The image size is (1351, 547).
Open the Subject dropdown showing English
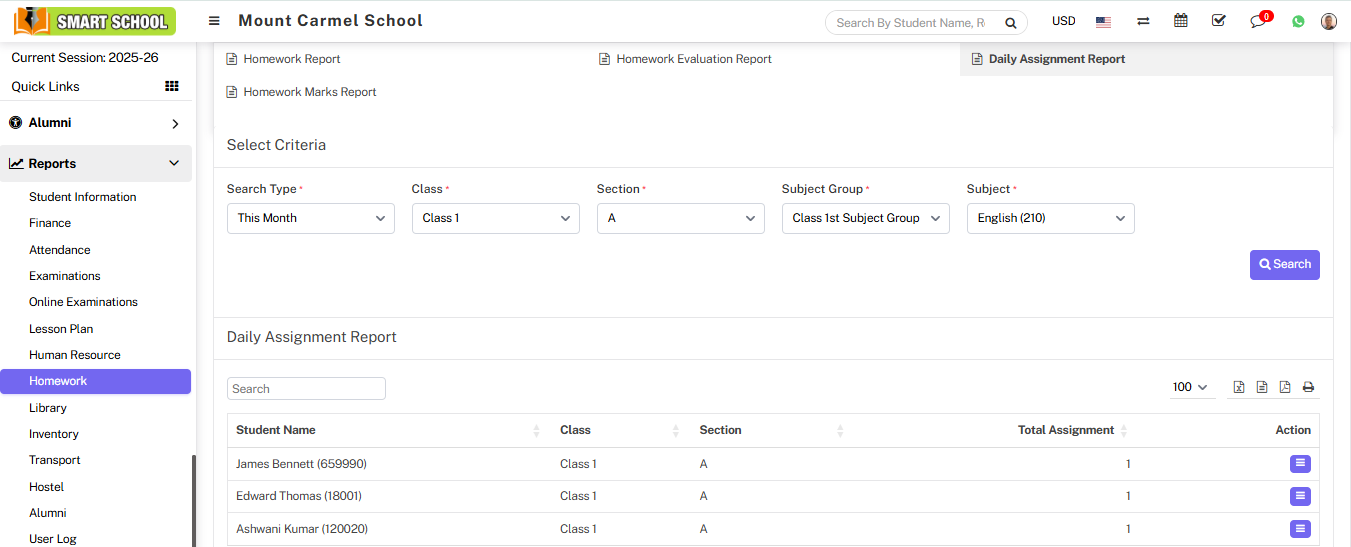pyautogui.click(x=1050, y=218)
